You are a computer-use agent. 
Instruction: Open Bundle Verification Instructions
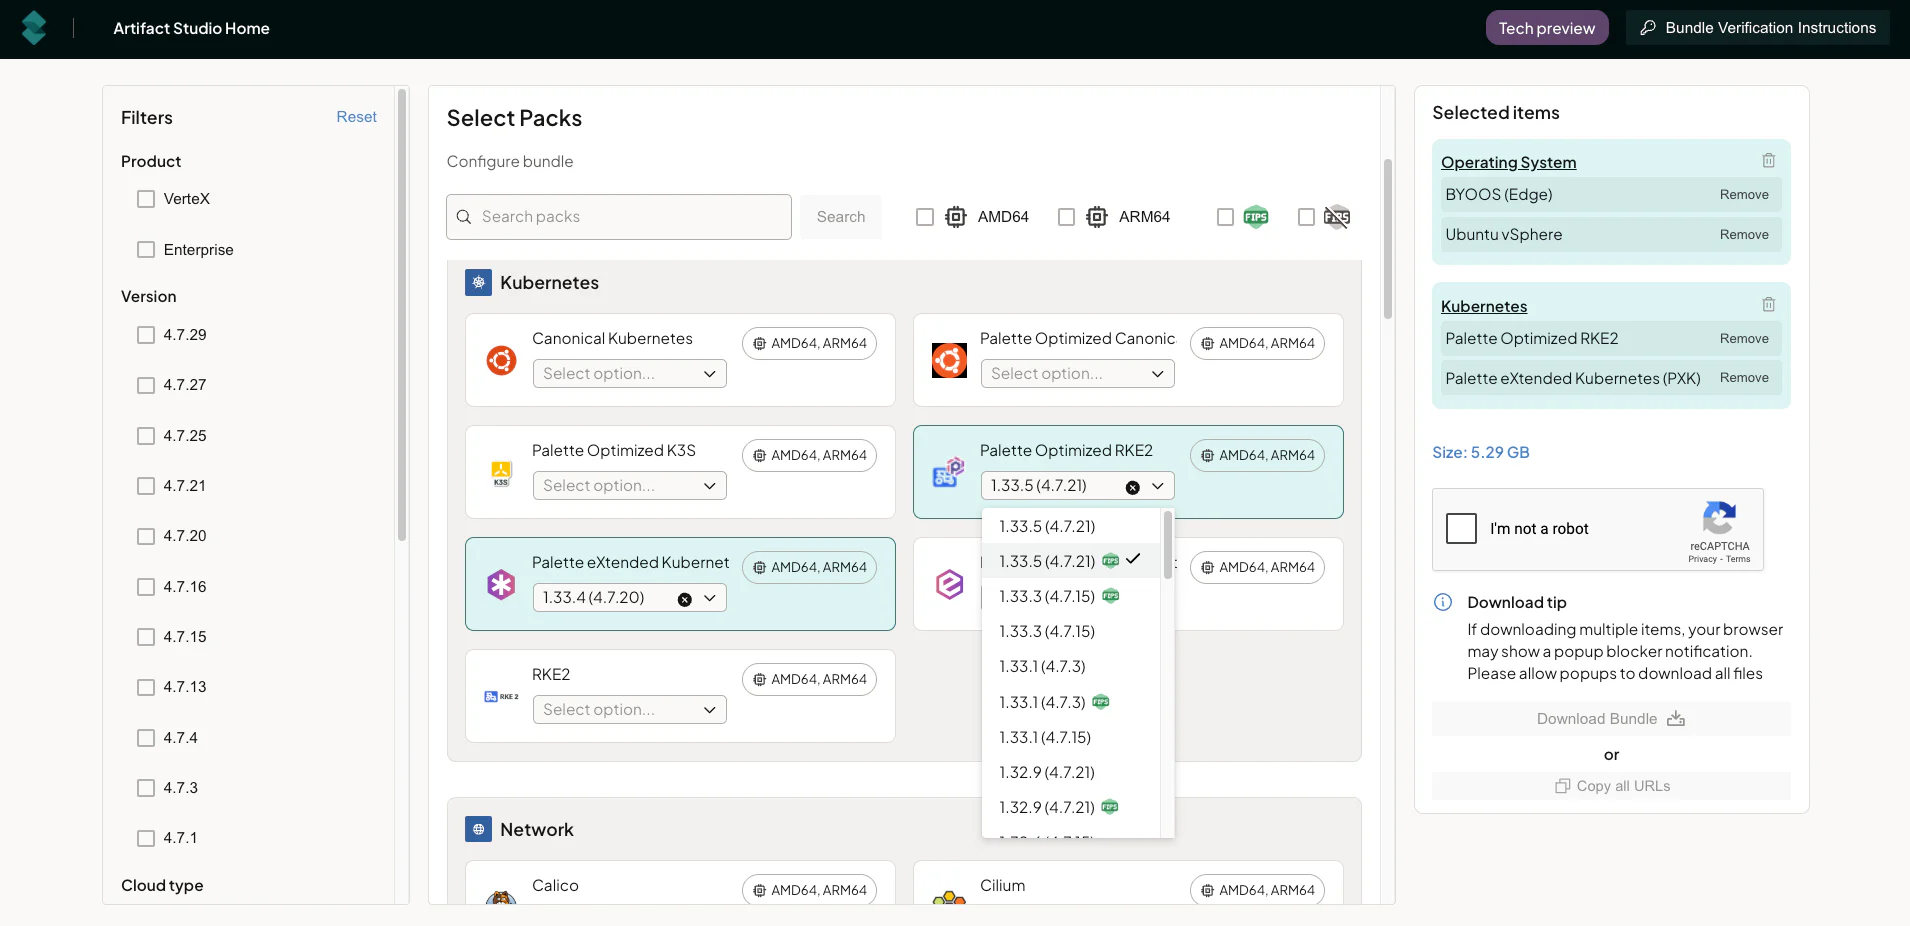(x=1757, y=28)
